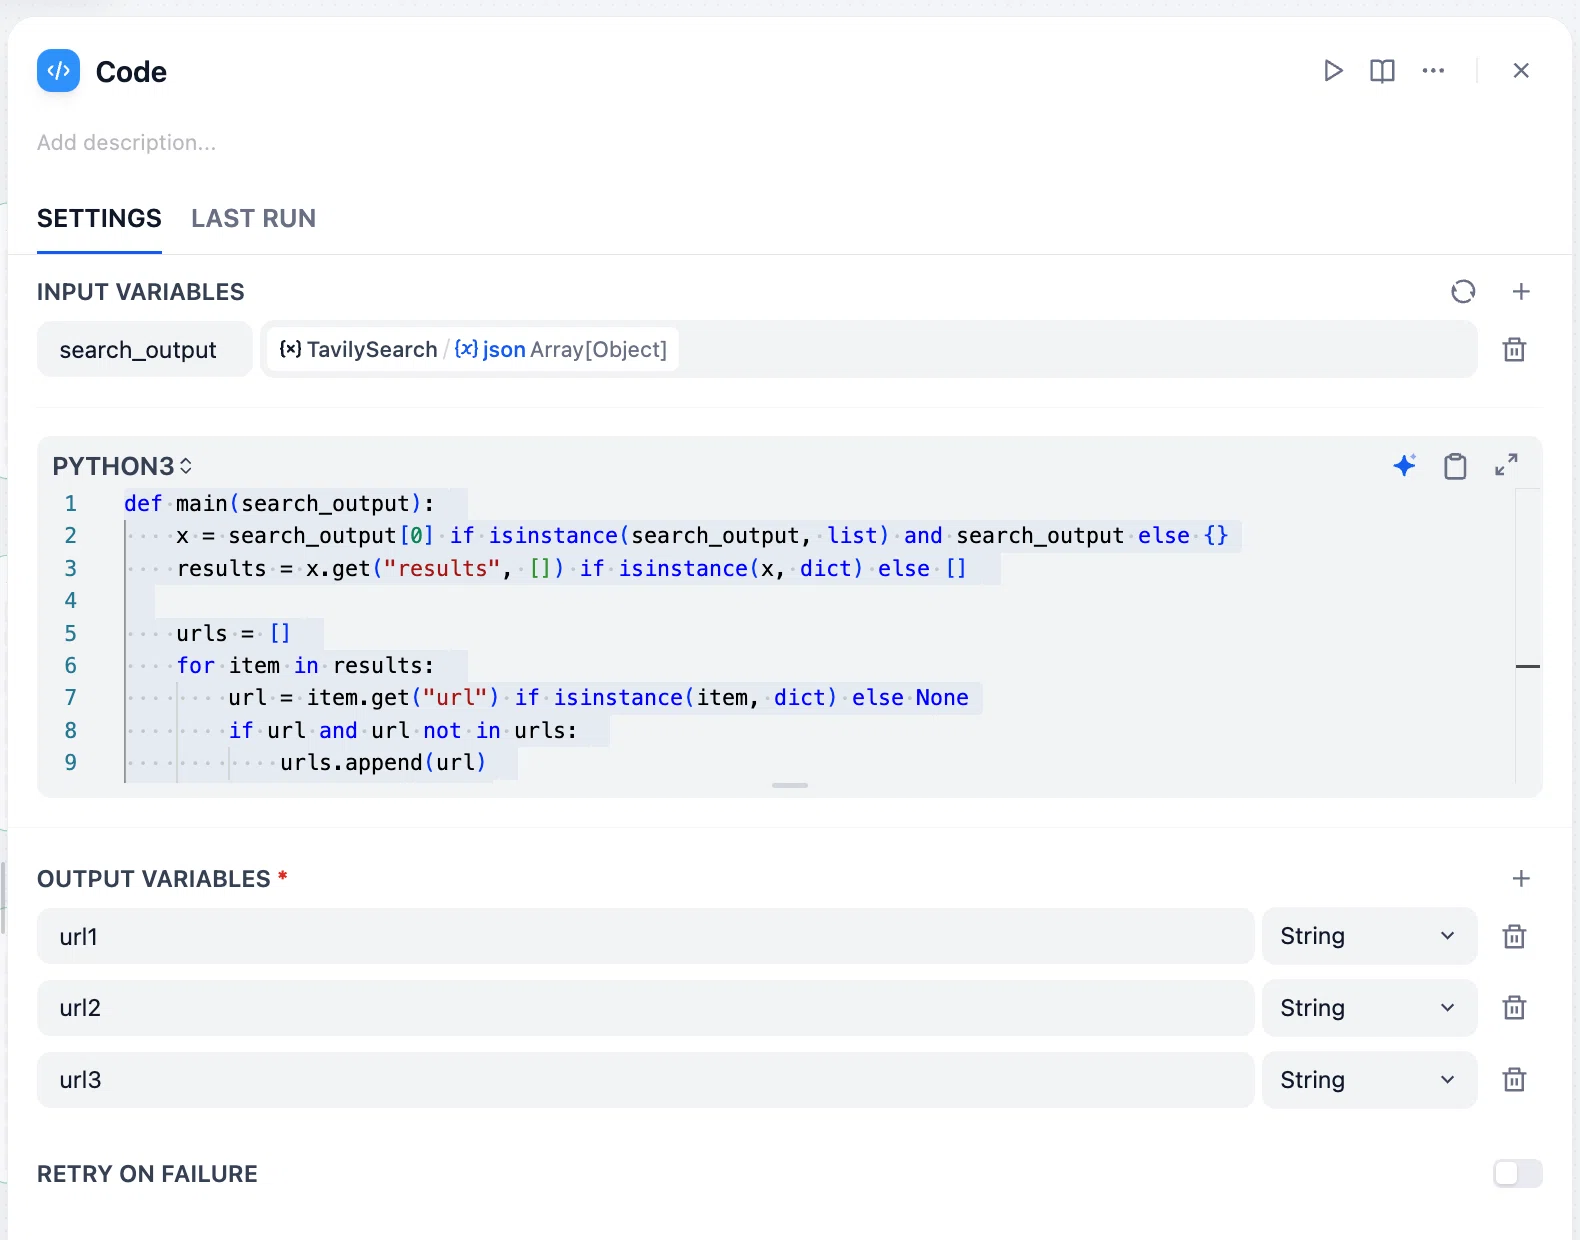Delete the search_output input variable
This screenshot has width=1580, height=1240.
pyautogui.click(x=1514, y=350)
